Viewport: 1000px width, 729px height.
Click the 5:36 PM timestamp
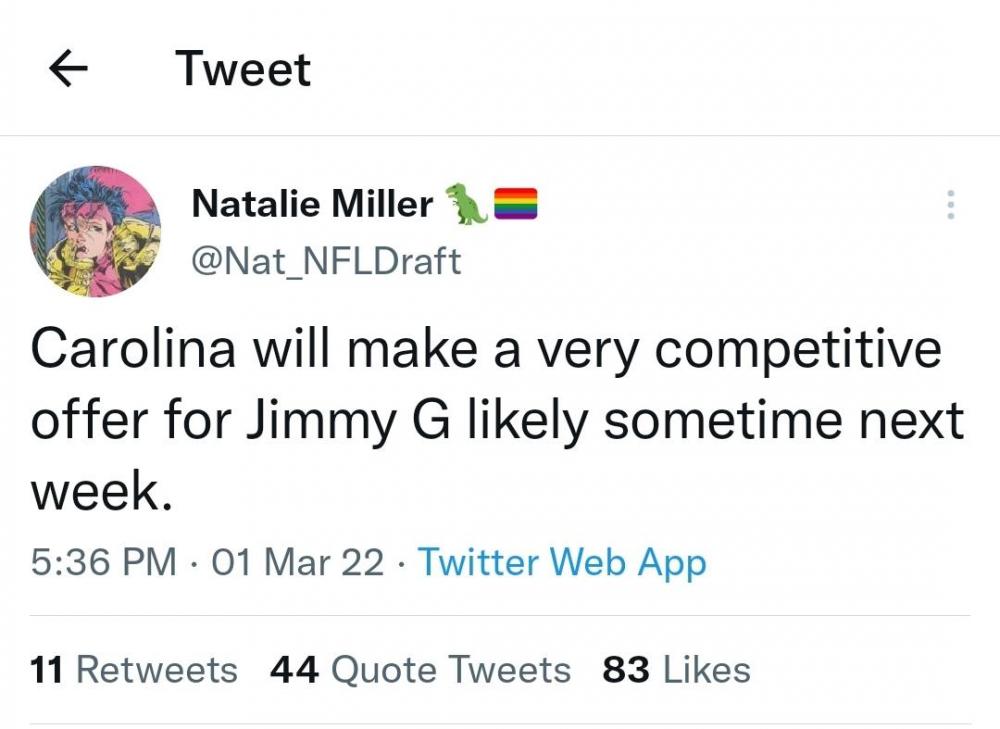tap(103, 562)
